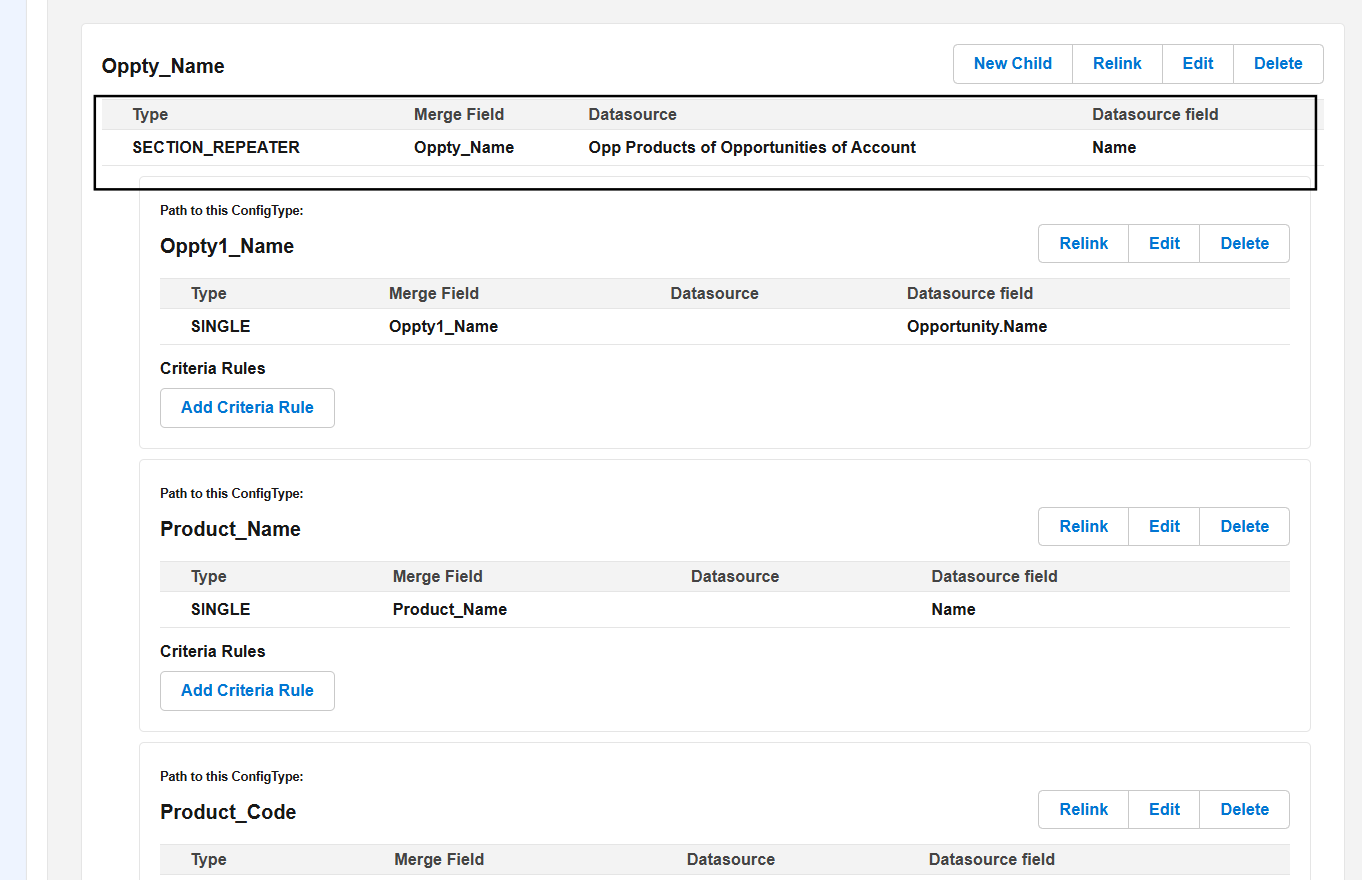Relink the Product_Name child

tap(1083, 527)
